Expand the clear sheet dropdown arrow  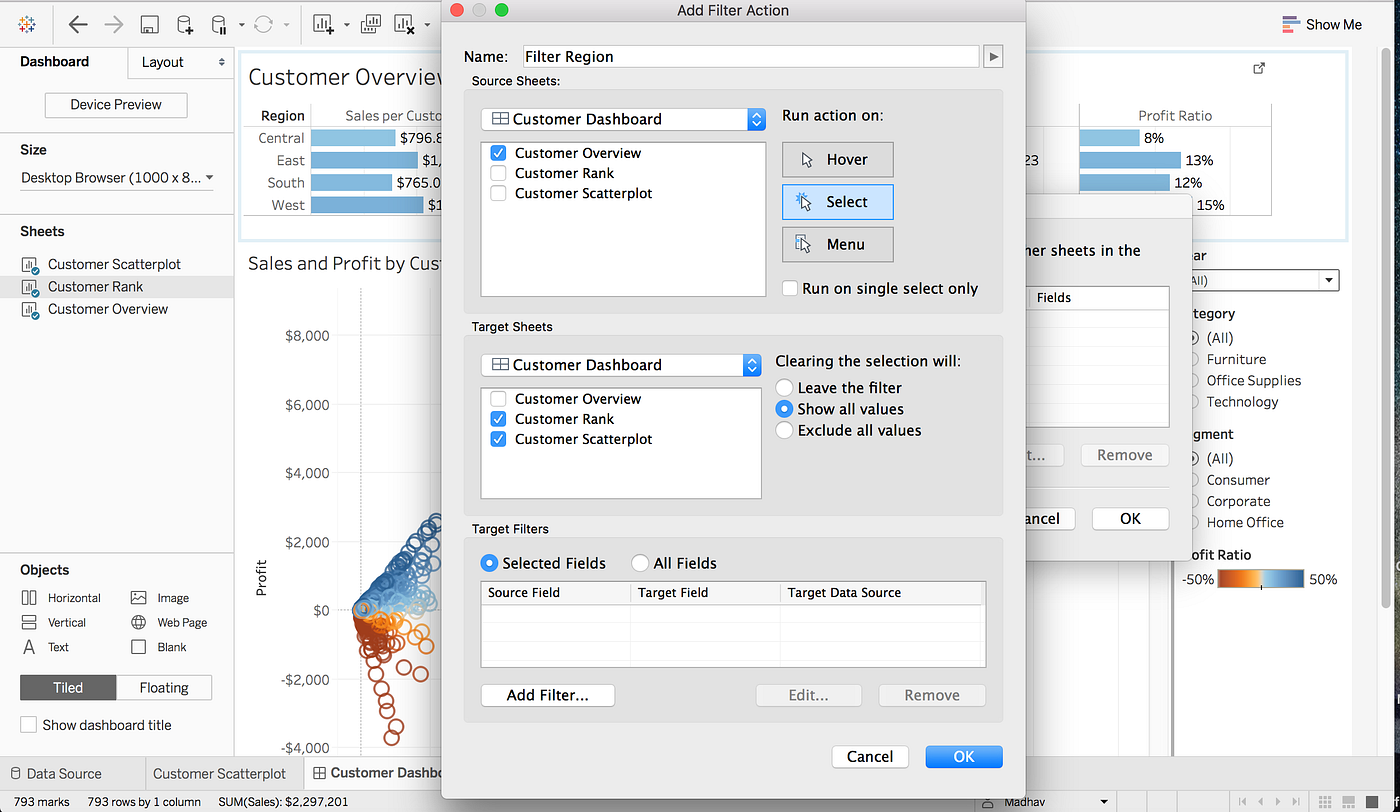pos(427,25)
